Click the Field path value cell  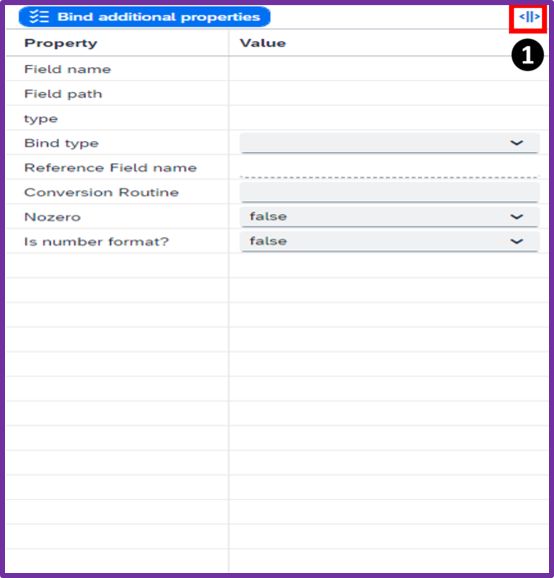point(389,94)
